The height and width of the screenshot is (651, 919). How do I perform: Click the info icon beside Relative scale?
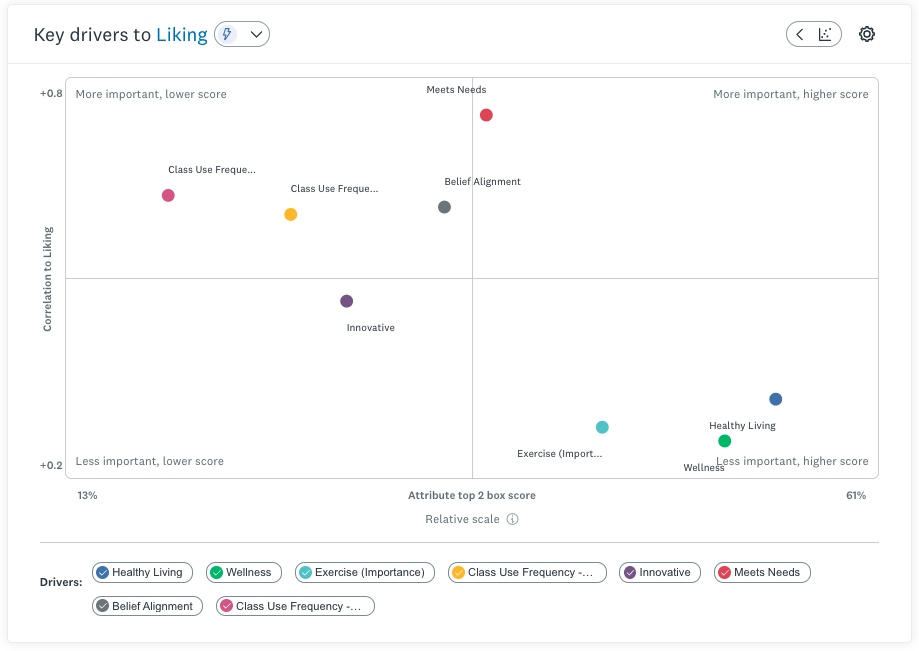[511, 519]
